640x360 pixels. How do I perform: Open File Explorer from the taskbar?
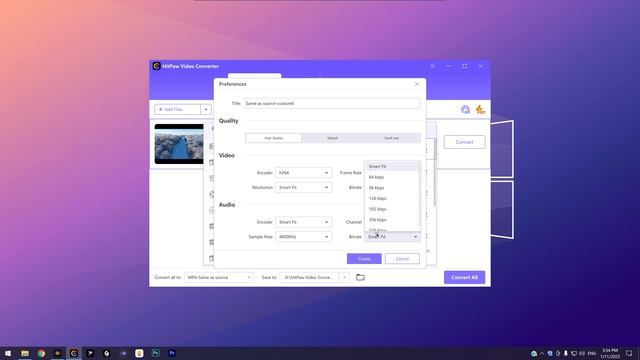(x=25, y=353)
